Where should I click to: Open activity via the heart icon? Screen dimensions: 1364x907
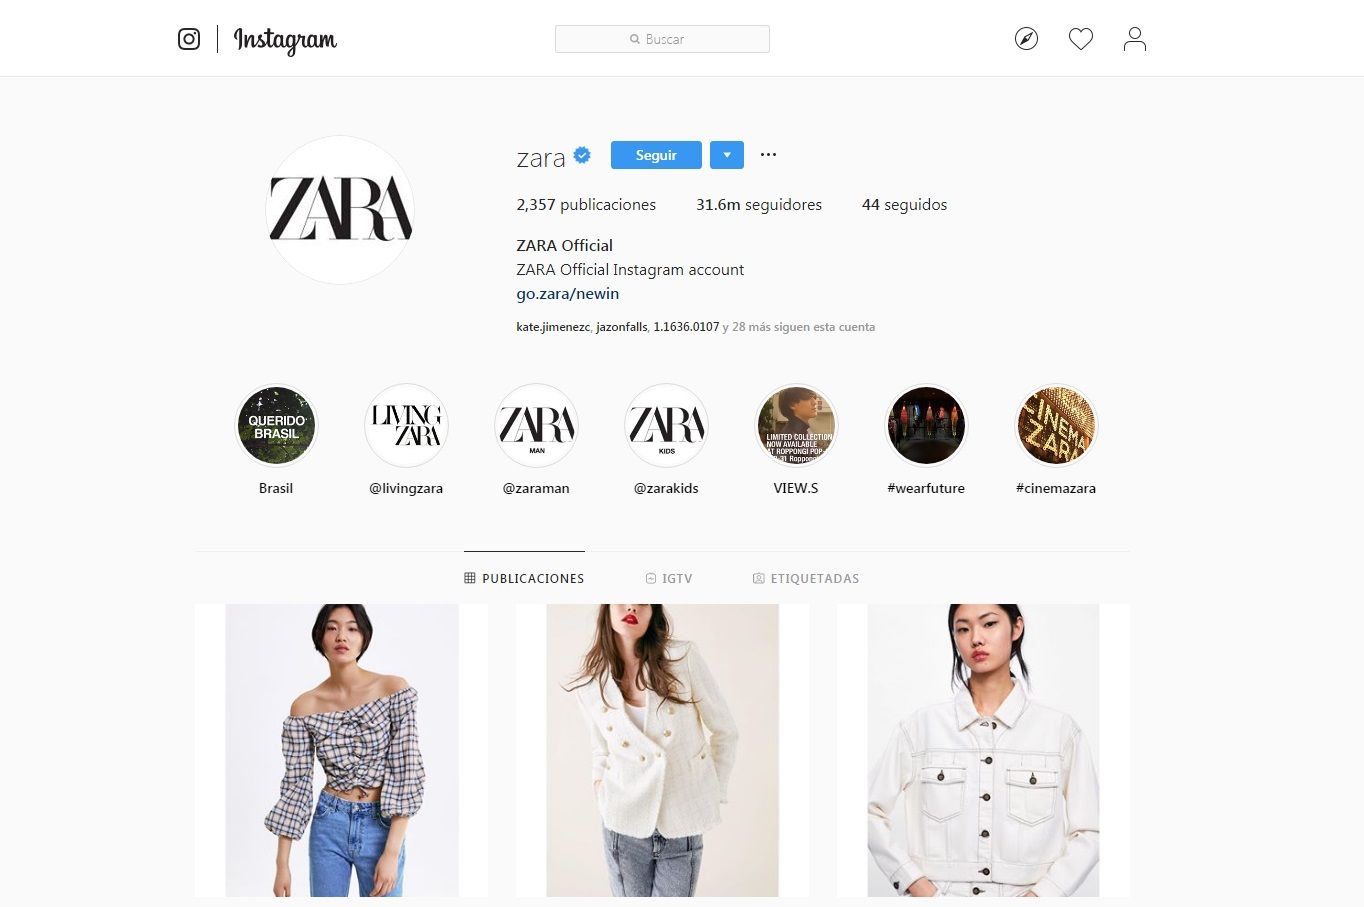pyautogui.click(x=1081, y=39)
